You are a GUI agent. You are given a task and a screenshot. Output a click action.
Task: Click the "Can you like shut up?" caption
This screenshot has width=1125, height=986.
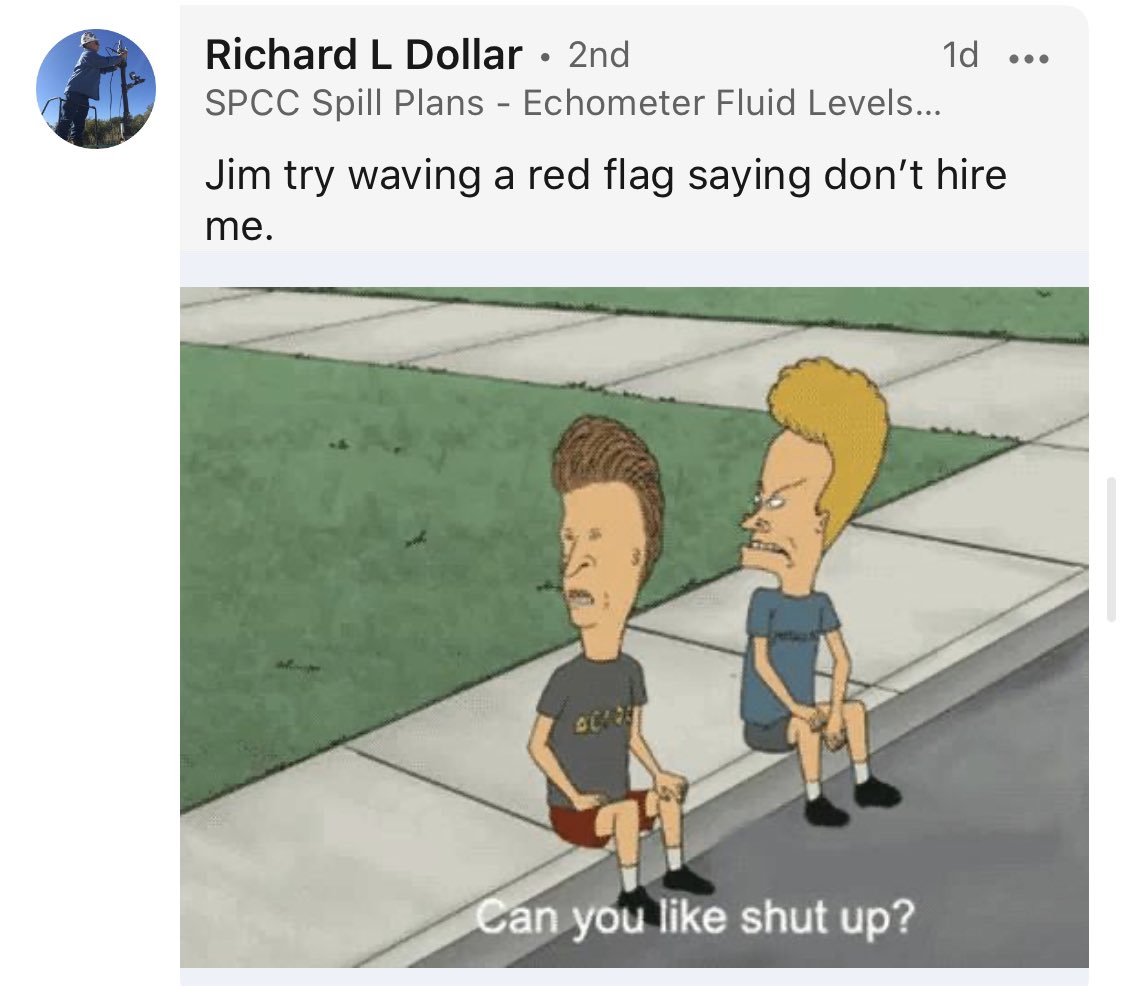coord(695,918)
